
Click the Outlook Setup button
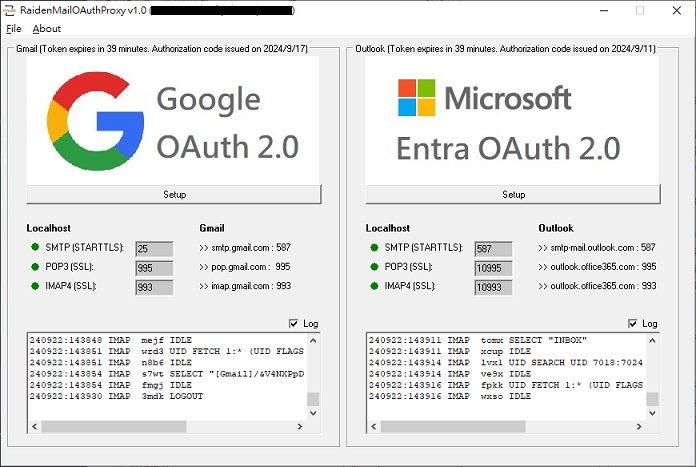click(513, 194)
